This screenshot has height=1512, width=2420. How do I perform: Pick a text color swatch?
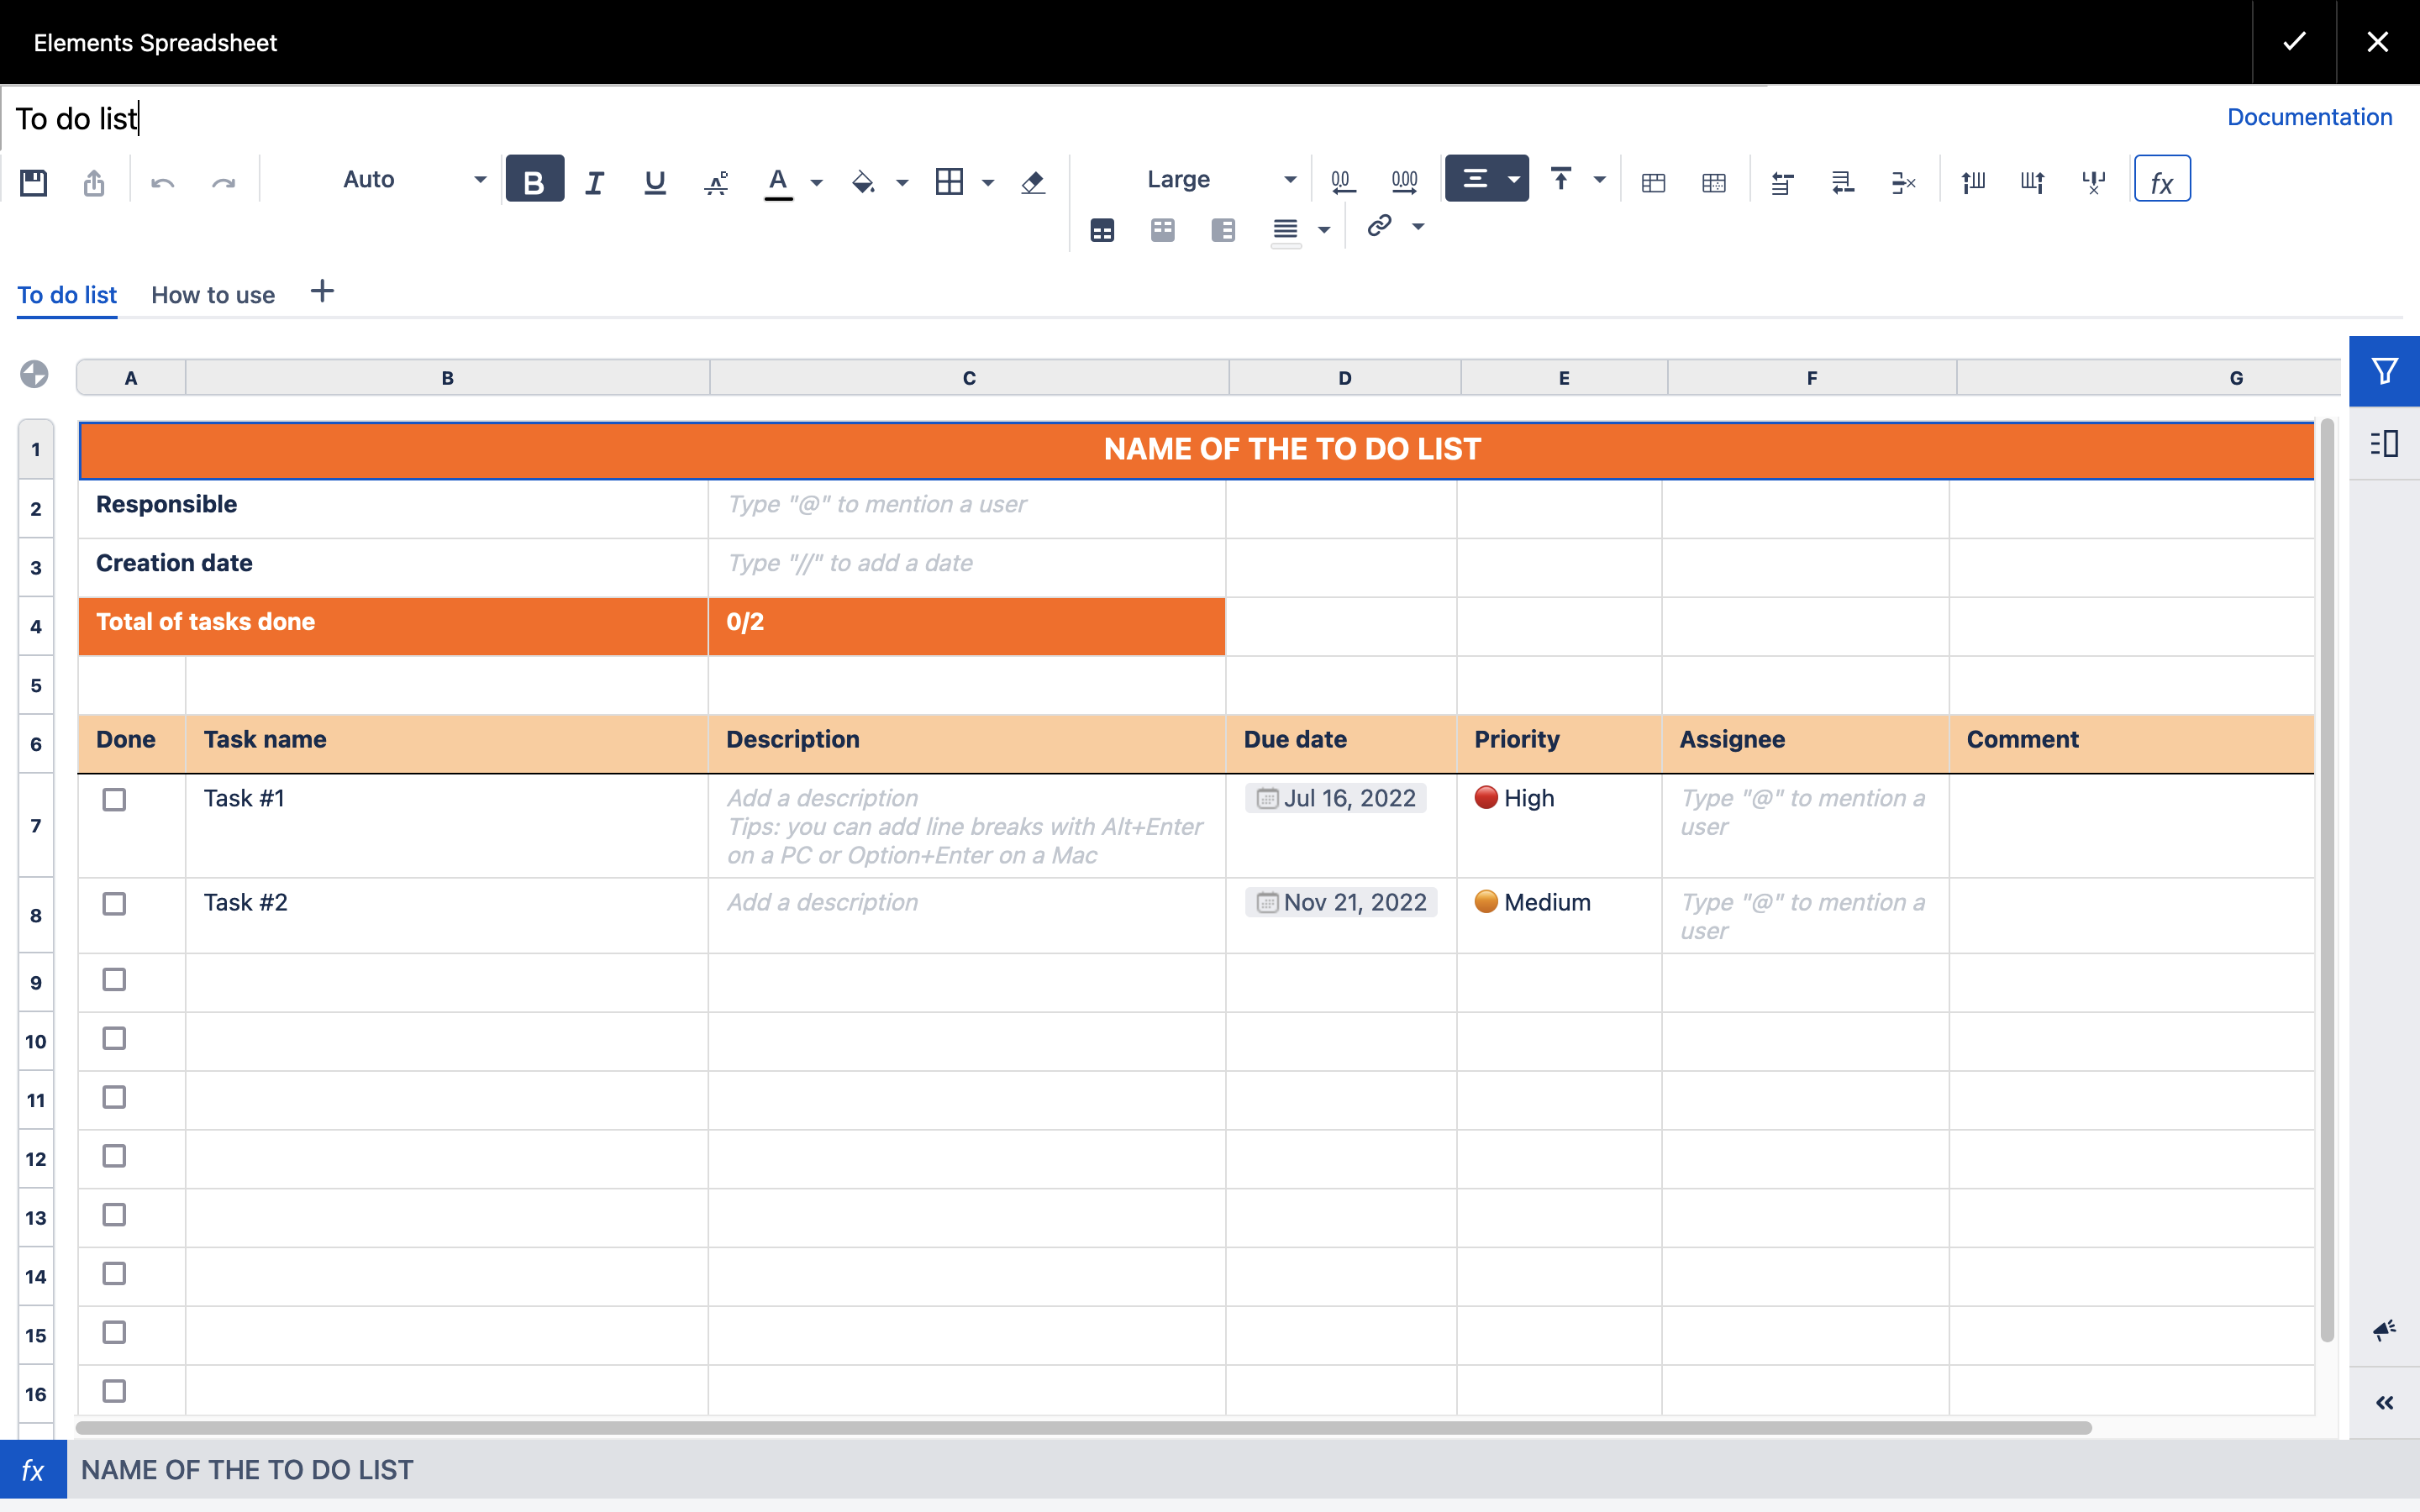[779, 181]
